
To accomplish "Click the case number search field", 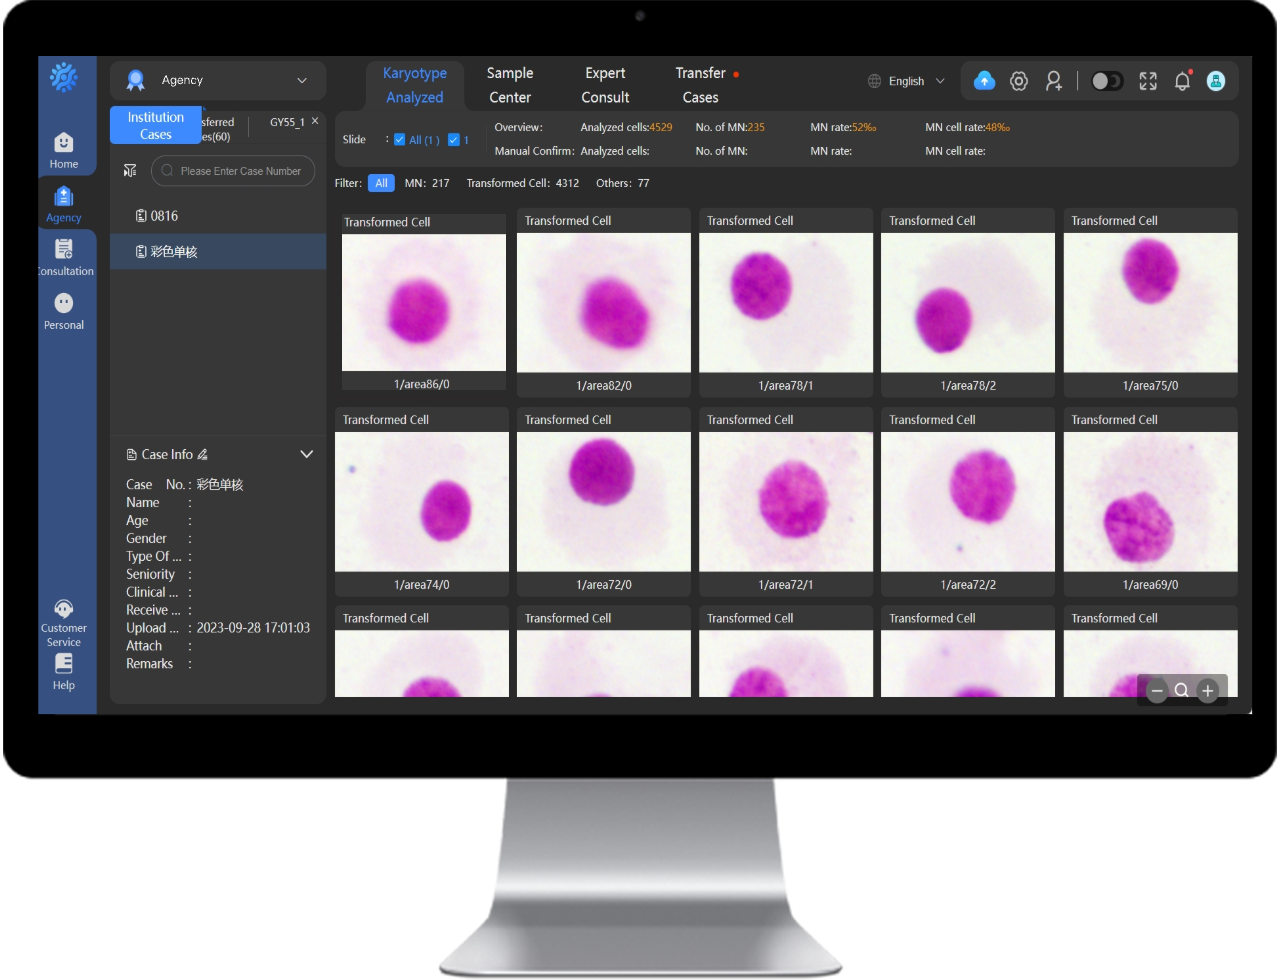I will (240, 171).
